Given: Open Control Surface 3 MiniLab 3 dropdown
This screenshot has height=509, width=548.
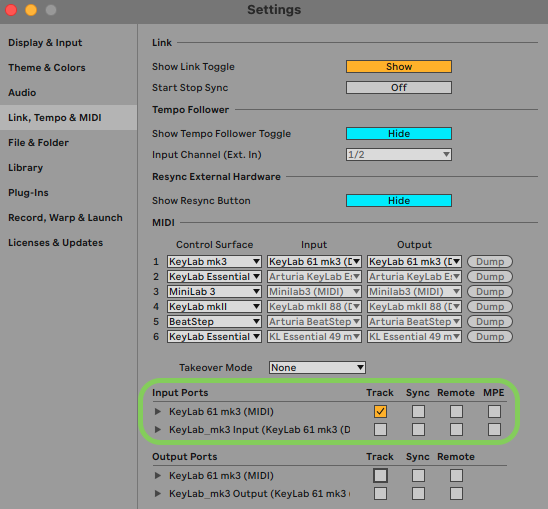Looking at the screenshot, I should 214,292.
